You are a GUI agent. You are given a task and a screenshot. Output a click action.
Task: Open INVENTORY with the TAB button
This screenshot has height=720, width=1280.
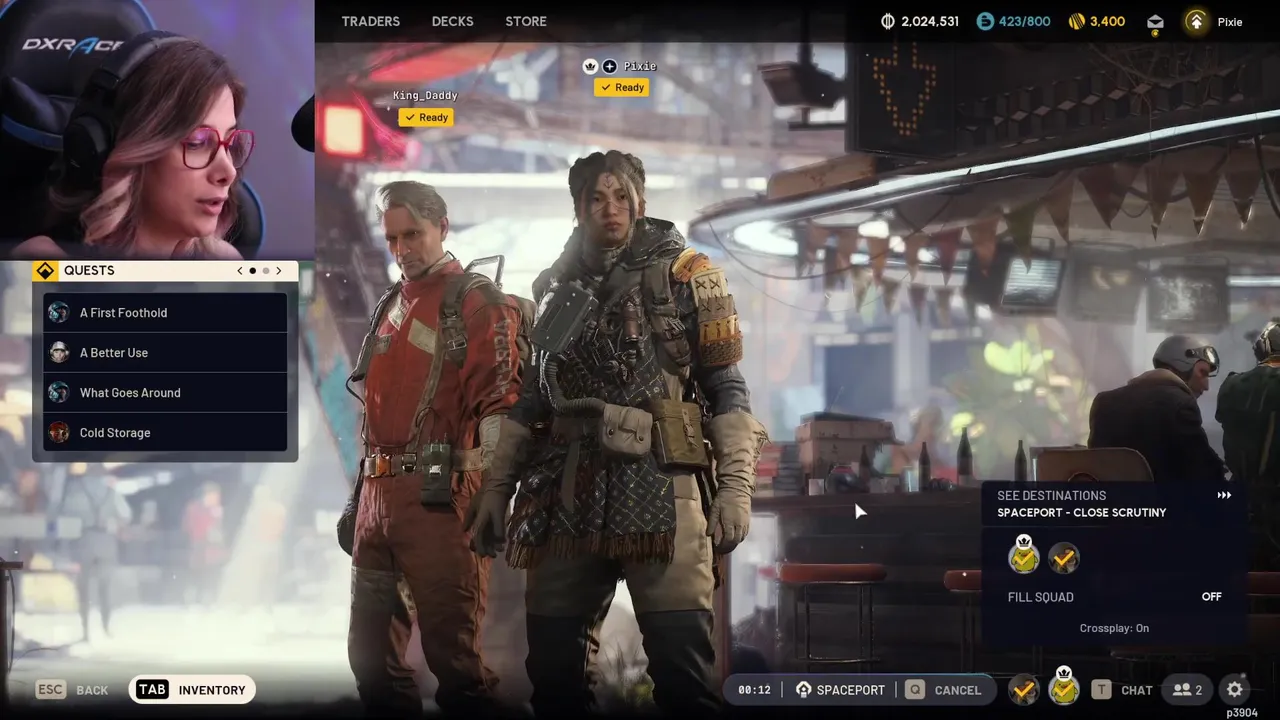pyautogui.click(x=192, y=689)
